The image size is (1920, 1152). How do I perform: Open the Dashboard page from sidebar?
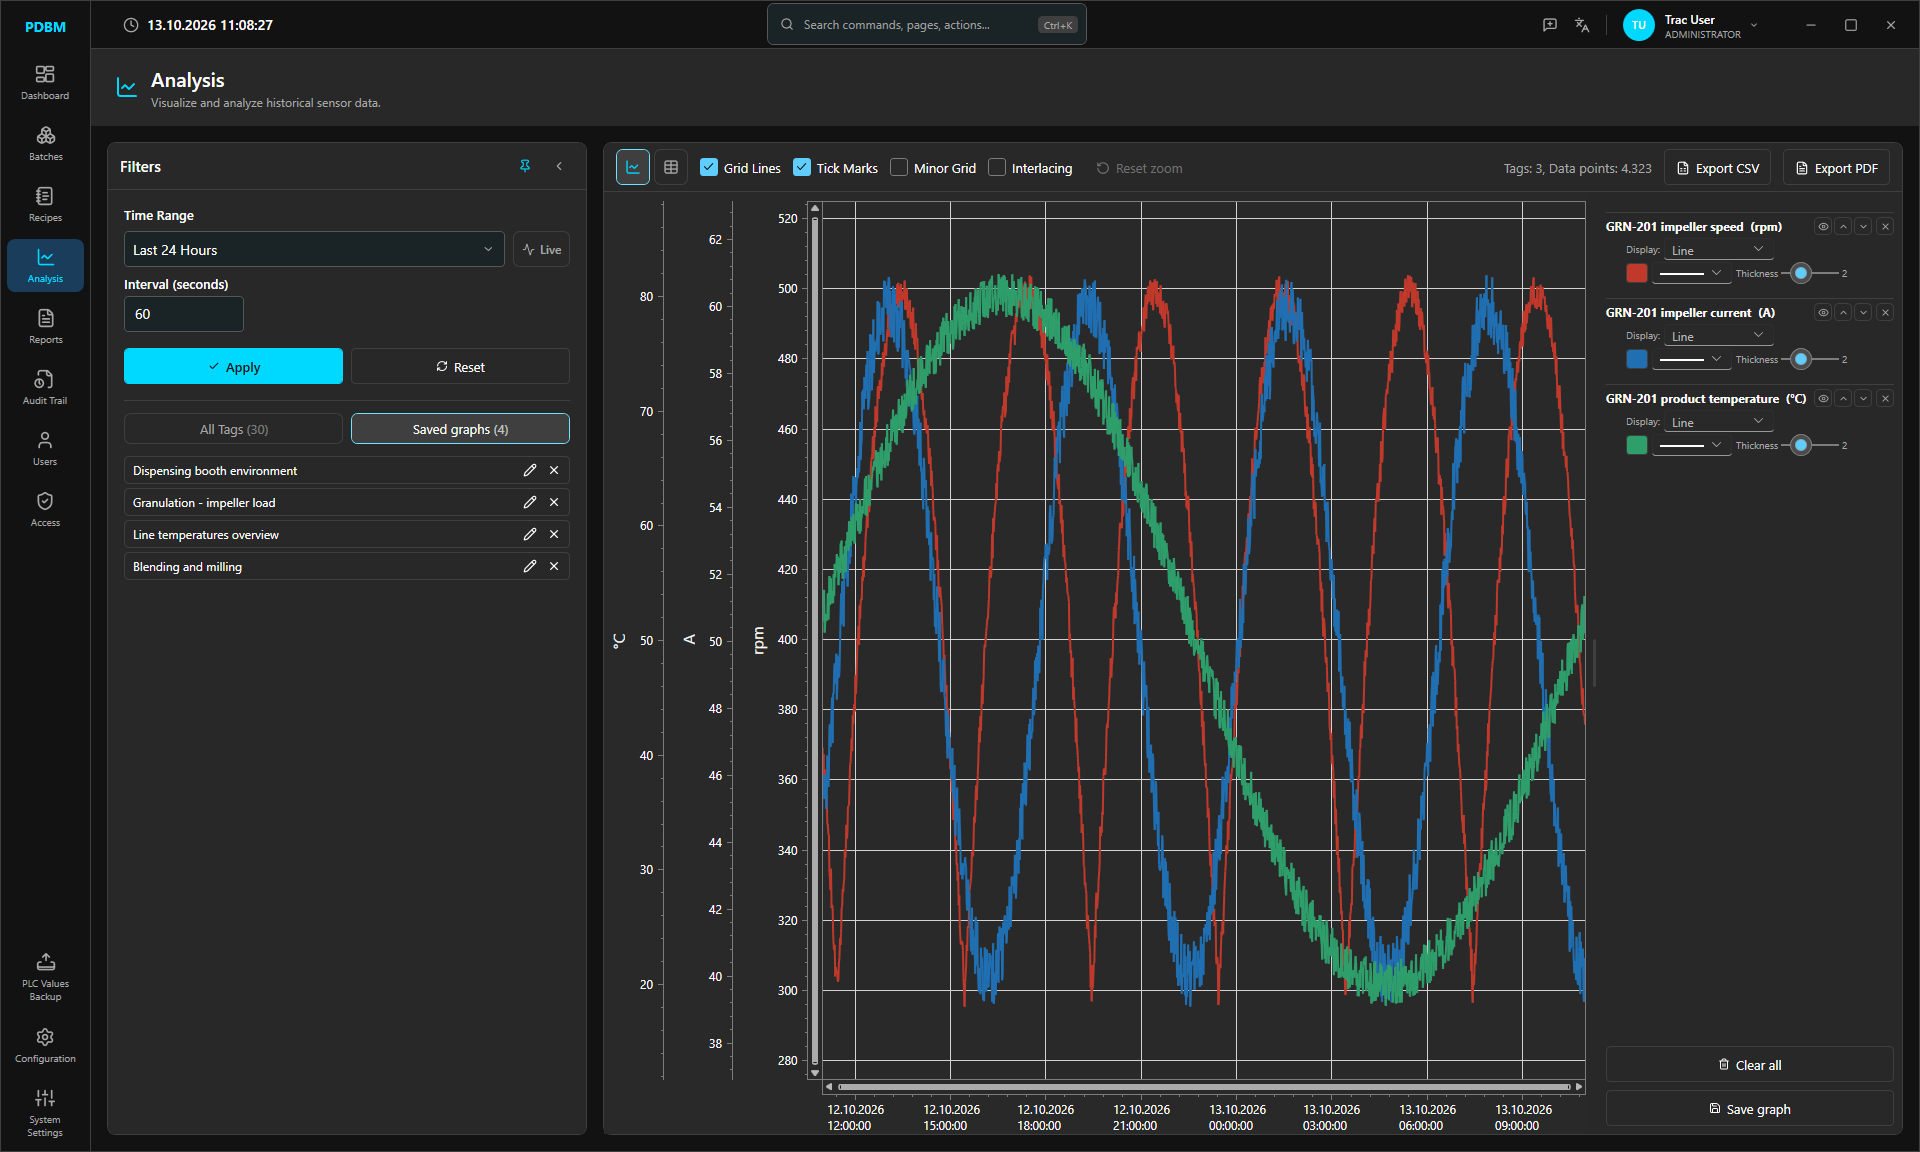45,83
